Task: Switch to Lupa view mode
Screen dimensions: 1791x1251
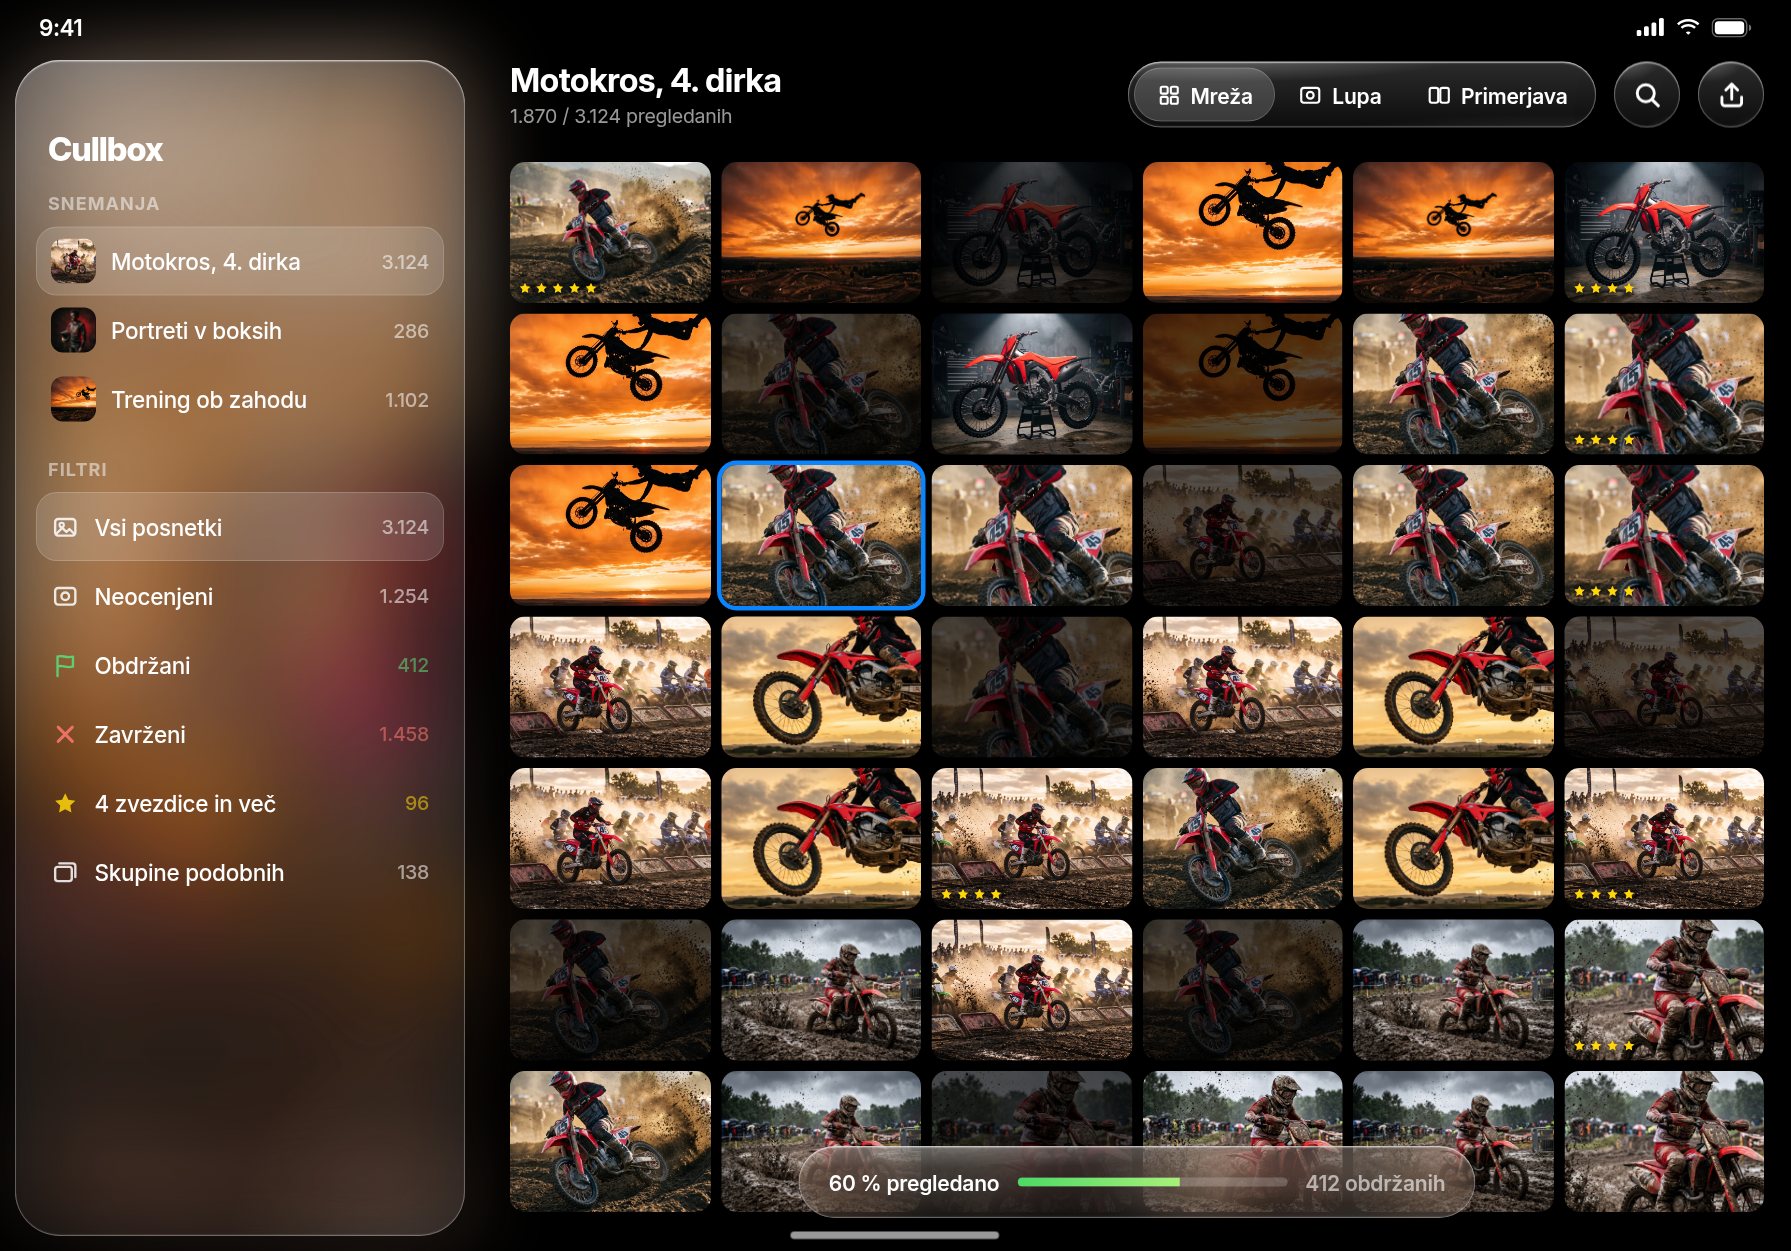Action: [1340, 96]
